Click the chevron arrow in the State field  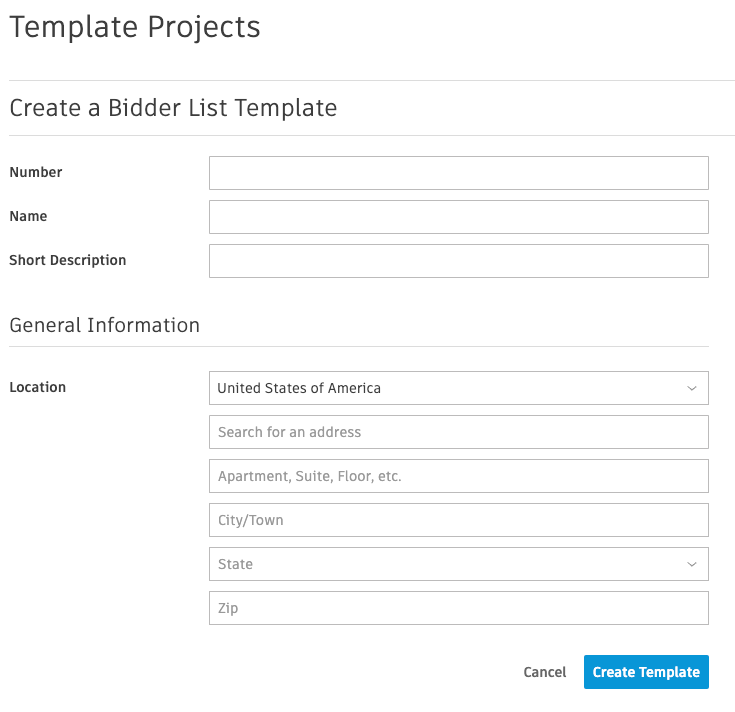point(692,564)
